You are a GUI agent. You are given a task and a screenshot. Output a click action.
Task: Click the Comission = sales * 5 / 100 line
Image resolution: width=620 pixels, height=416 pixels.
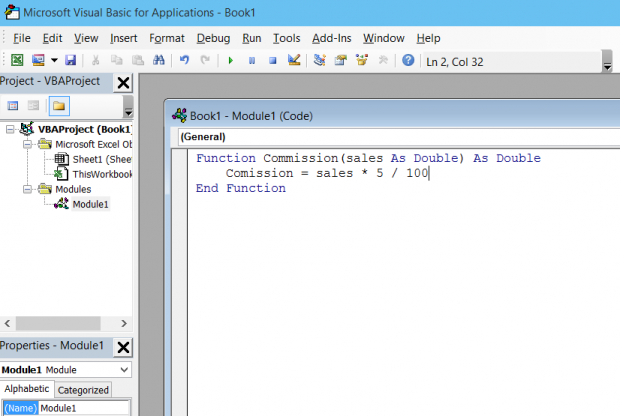tap(327, 173)
